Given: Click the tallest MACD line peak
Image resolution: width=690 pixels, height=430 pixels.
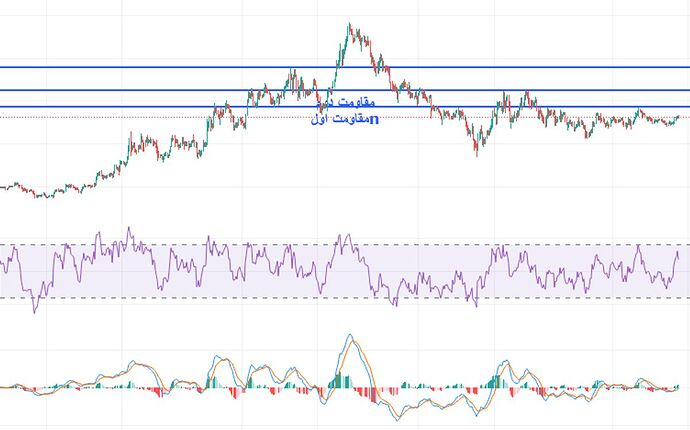Looking at the screenshot, I should click(349, 337).
